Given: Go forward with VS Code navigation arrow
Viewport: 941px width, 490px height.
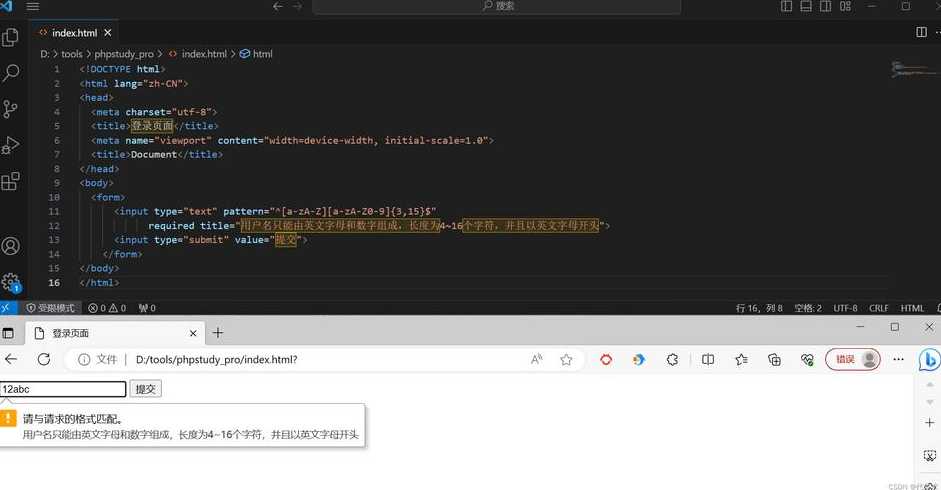Looking at the screenshot, I should pyautogui.click(x=298, y=6).
